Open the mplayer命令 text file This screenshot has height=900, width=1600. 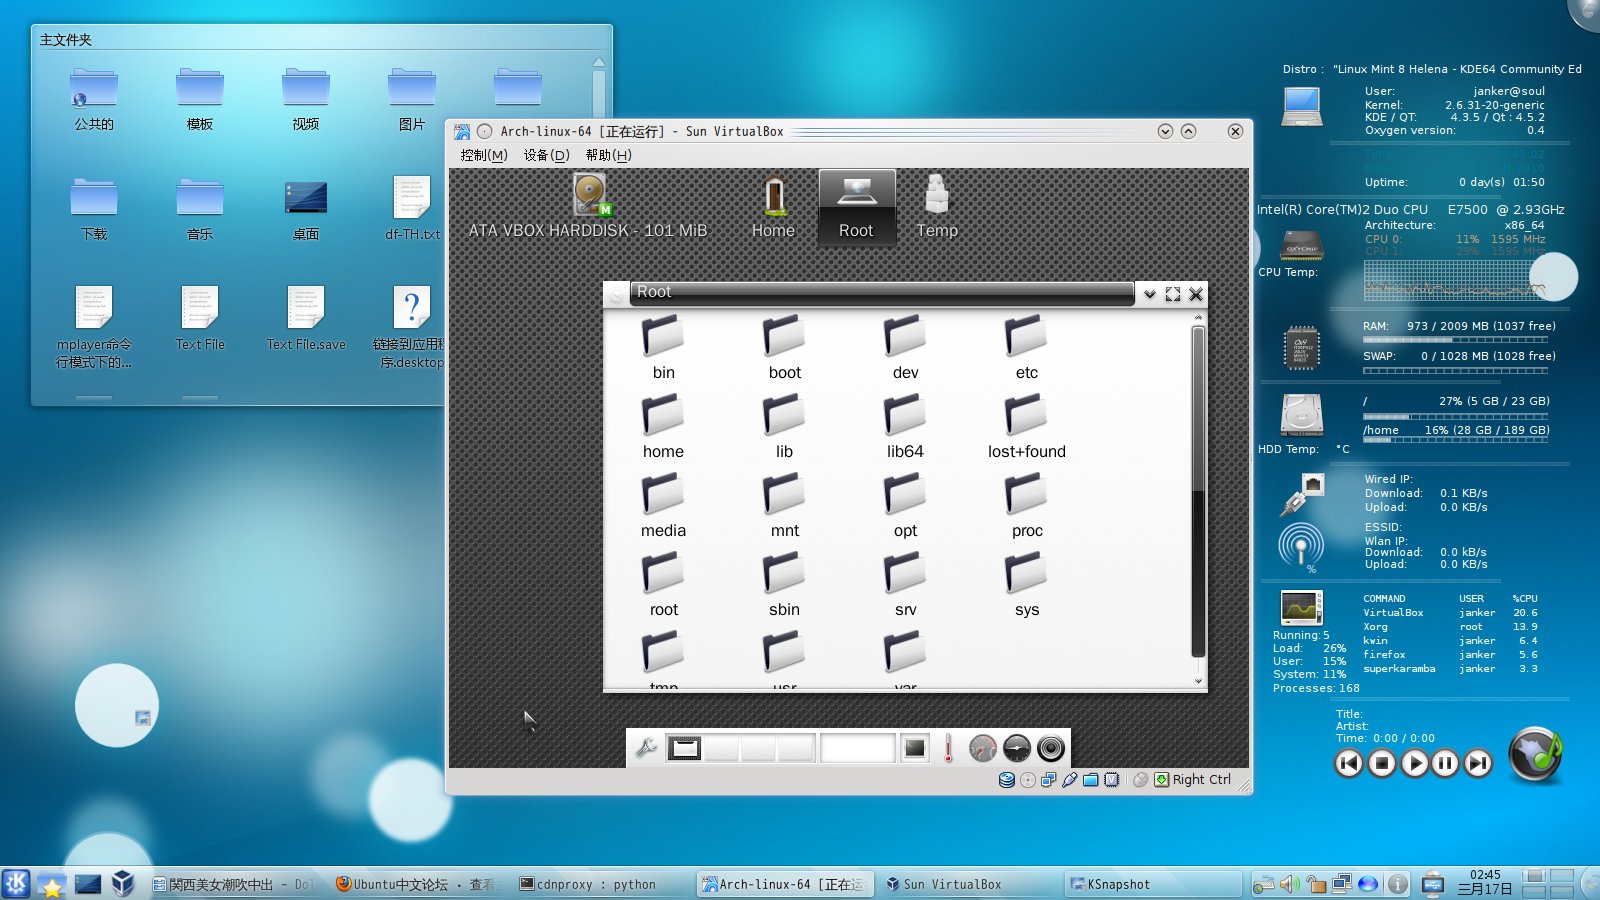[94, 326]
